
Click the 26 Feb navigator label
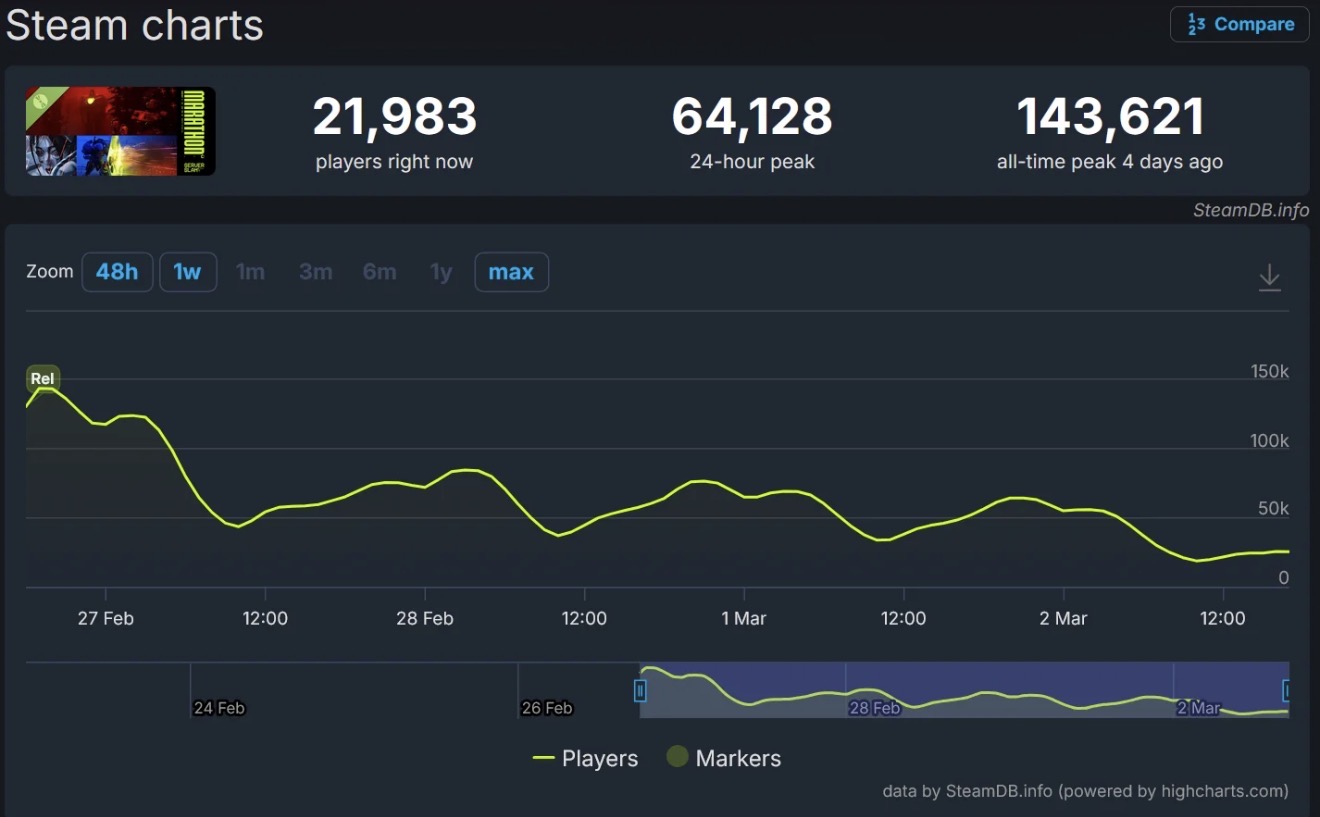click(547, 708)
